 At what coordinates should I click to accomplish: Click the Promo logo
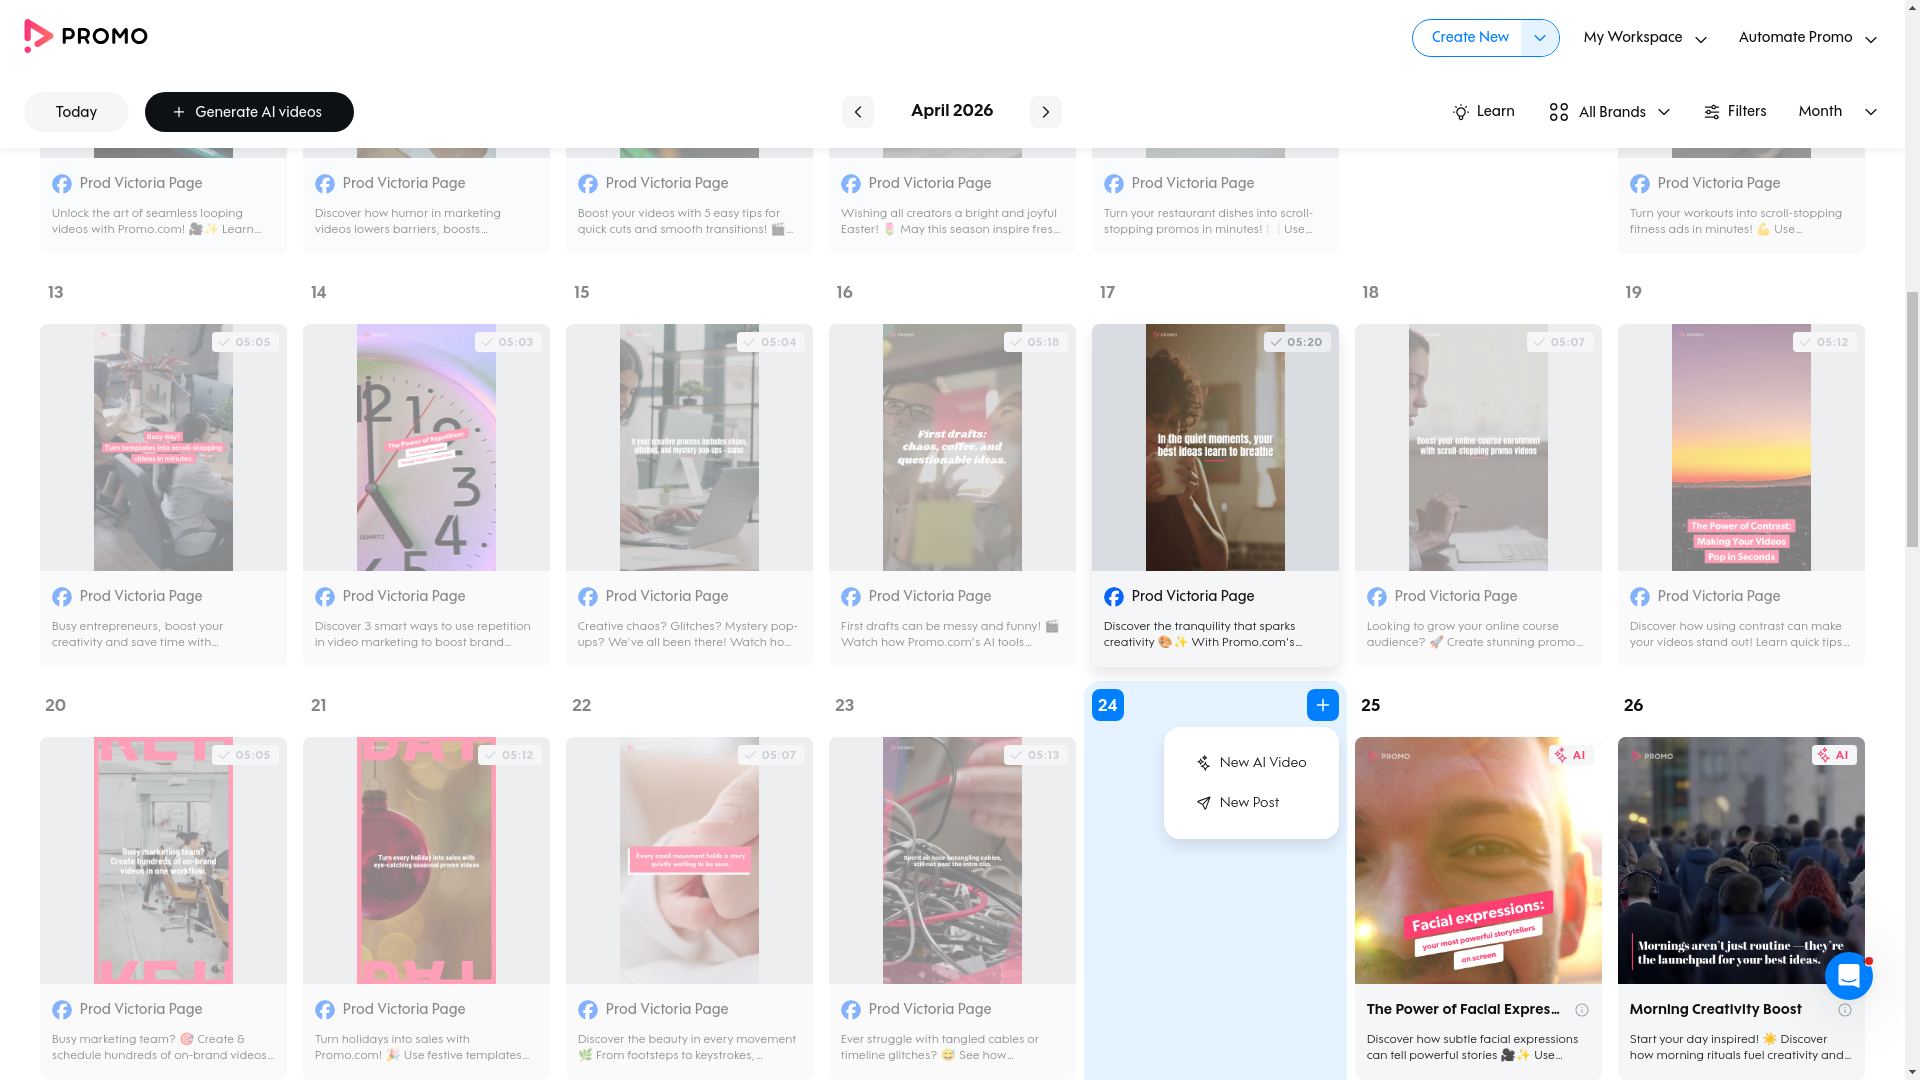(86, 37)
